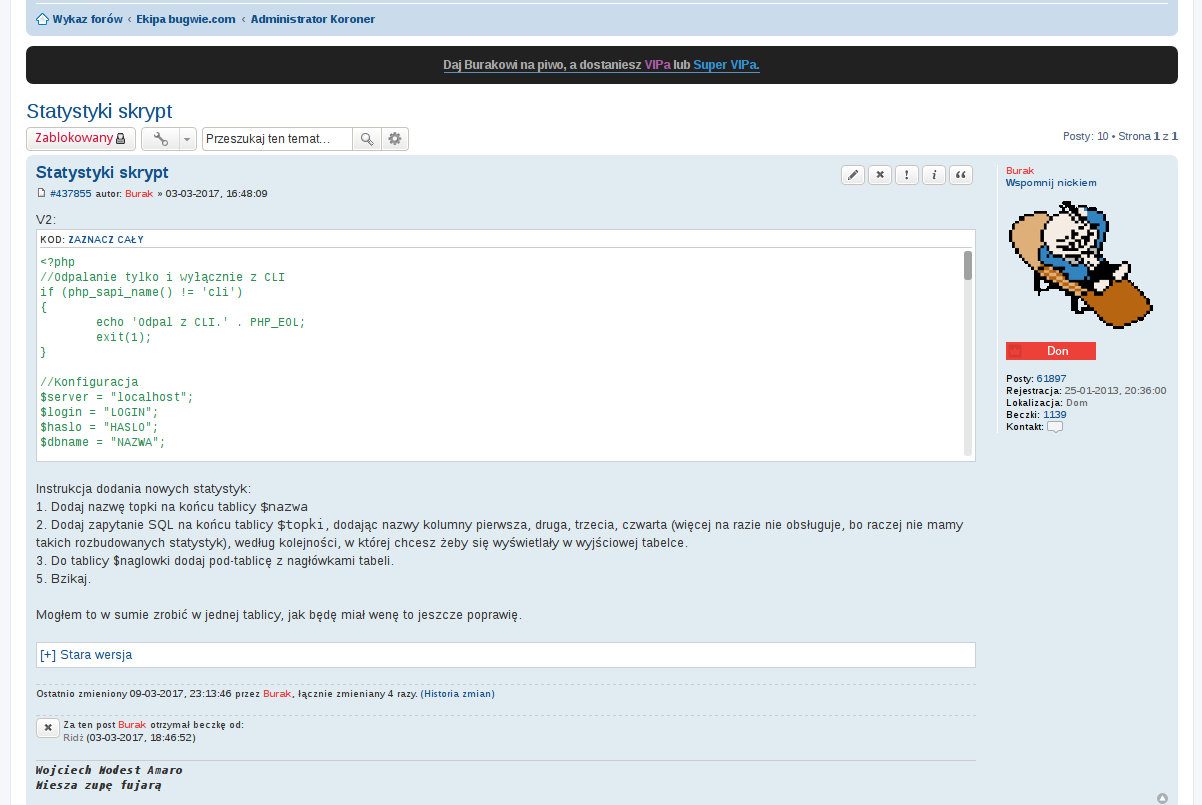Quote the post with the quote icon
The width and height of the screenshot is (1202, 805).
[961, 175]
